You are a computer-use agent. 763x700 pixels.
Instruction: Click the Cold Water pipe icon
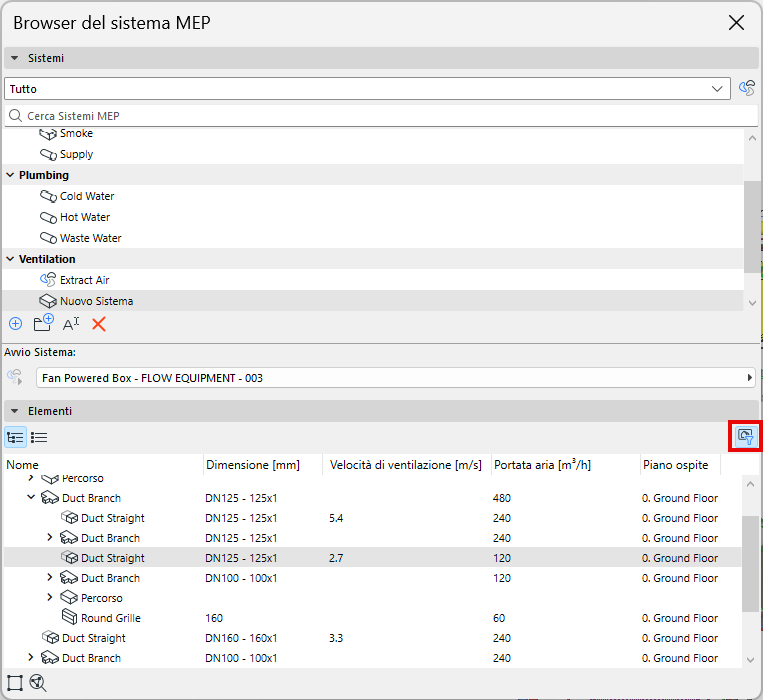click(48, 196)
